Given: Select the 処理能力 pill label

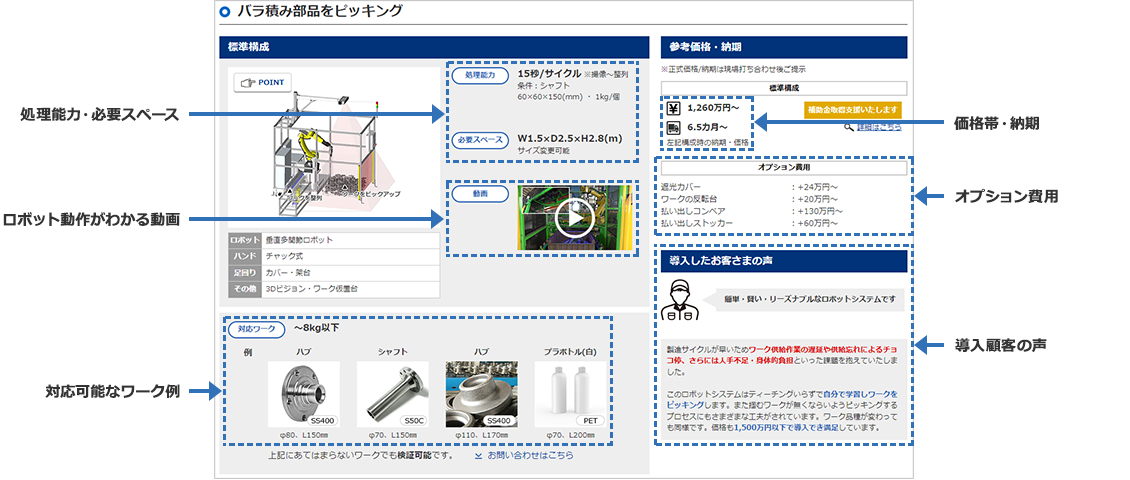Looking at the screenshot, I should coord(480,76).
